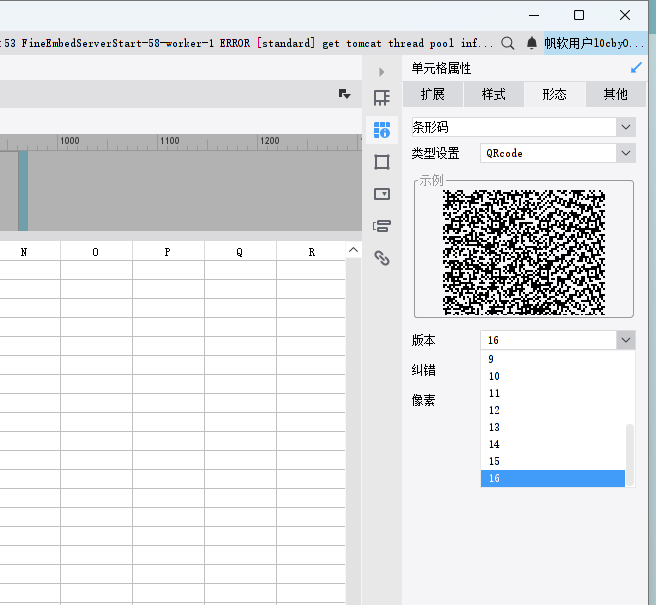656x605 pixels.
Task: Switch to the 扩展 tab
Action: click(433, 95)
